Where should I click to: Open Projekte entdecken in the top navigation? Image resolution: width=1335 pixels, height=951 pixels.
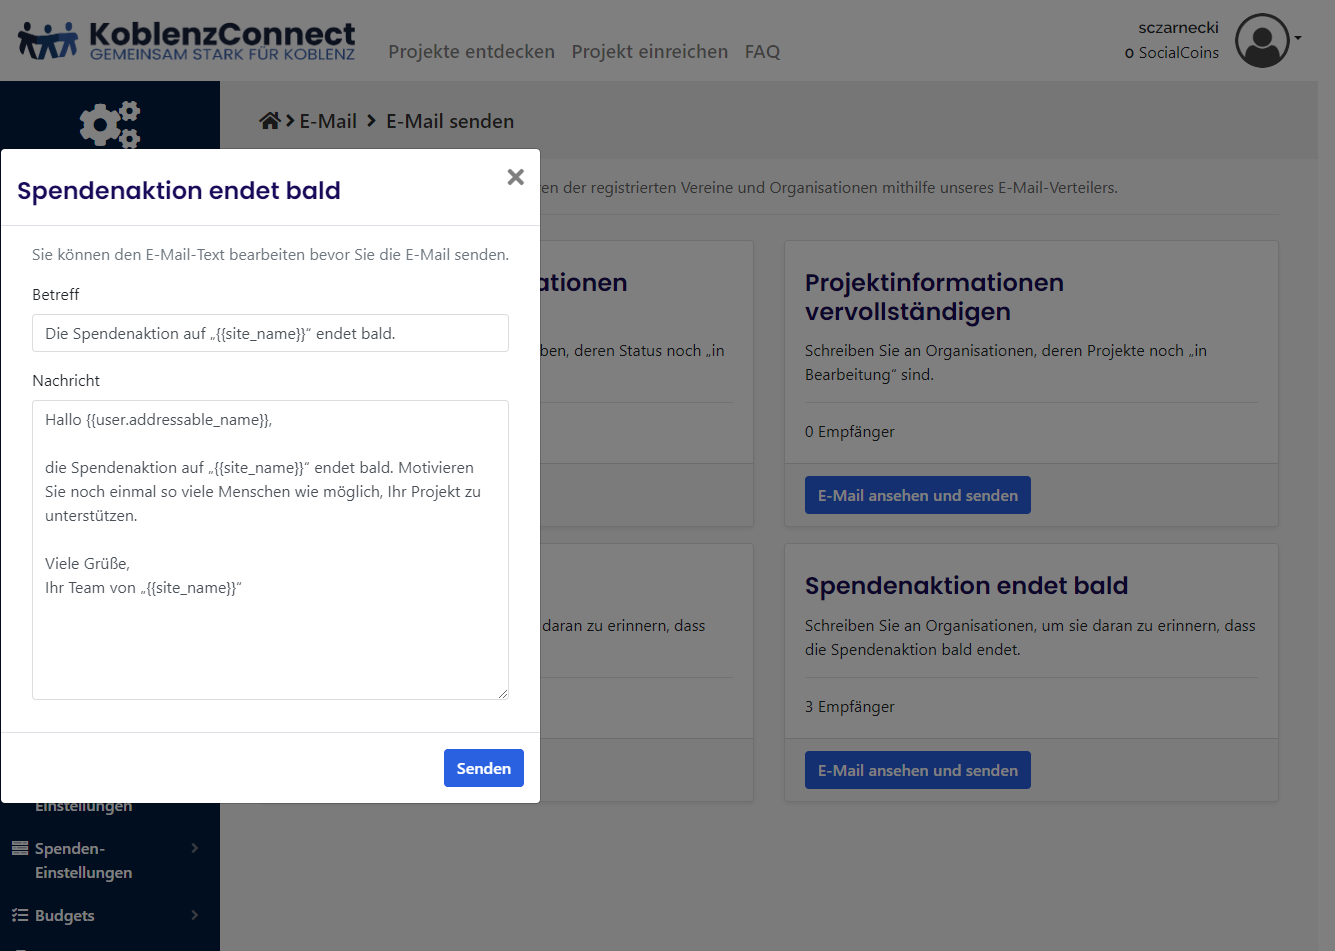tap(471, 52)
